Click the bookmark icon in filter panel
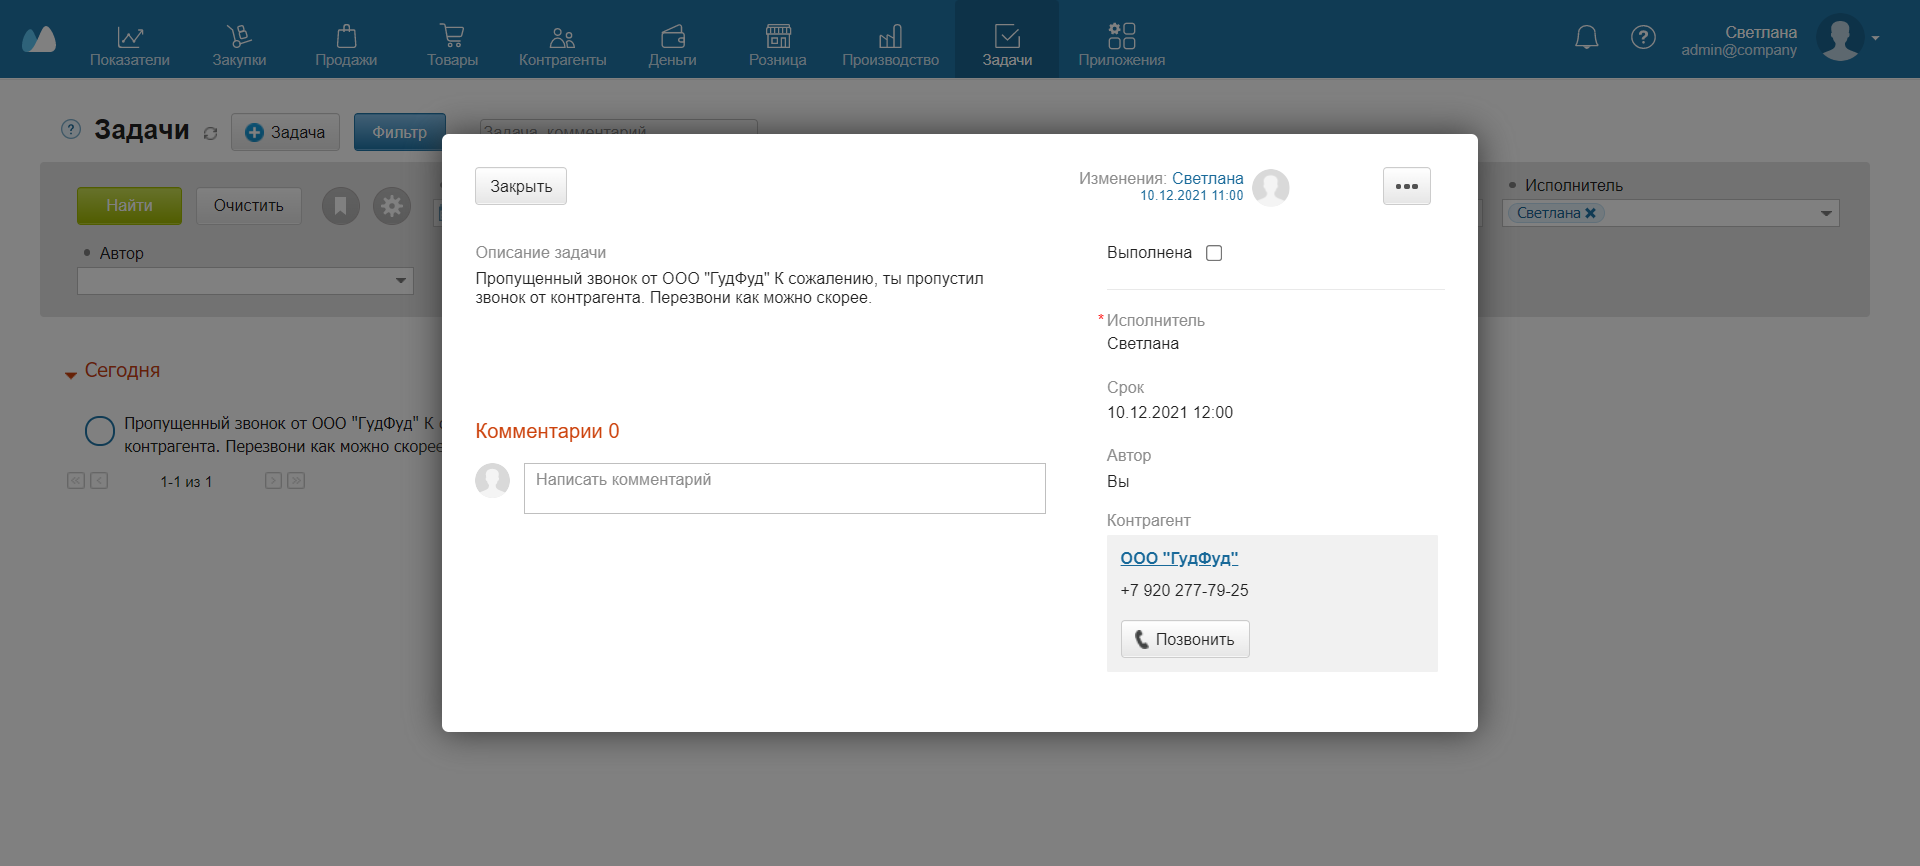The image size is (1920, 866). [340, 206]
